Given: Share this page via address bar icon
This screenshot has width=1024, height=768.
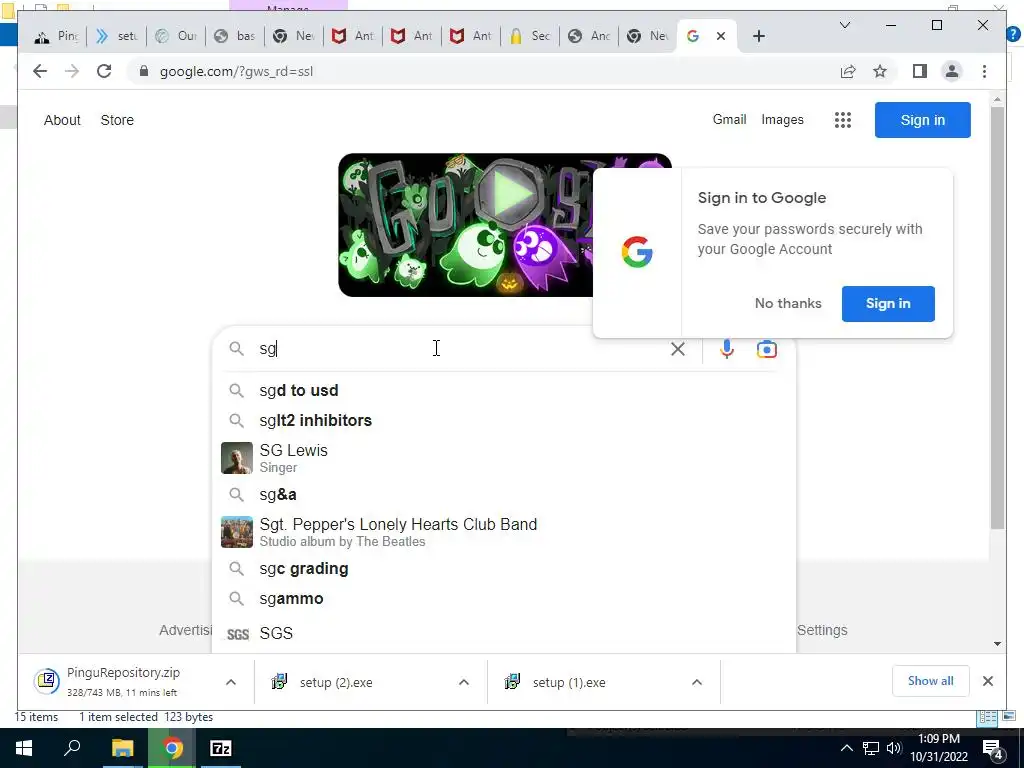Looking at the screenshot, I should point(848,71).
